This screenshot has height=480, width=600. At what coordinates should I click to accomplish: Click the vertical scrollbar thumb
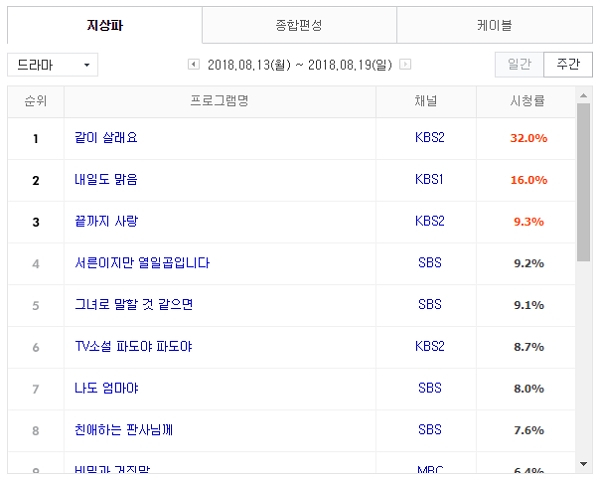pos(583,180)
